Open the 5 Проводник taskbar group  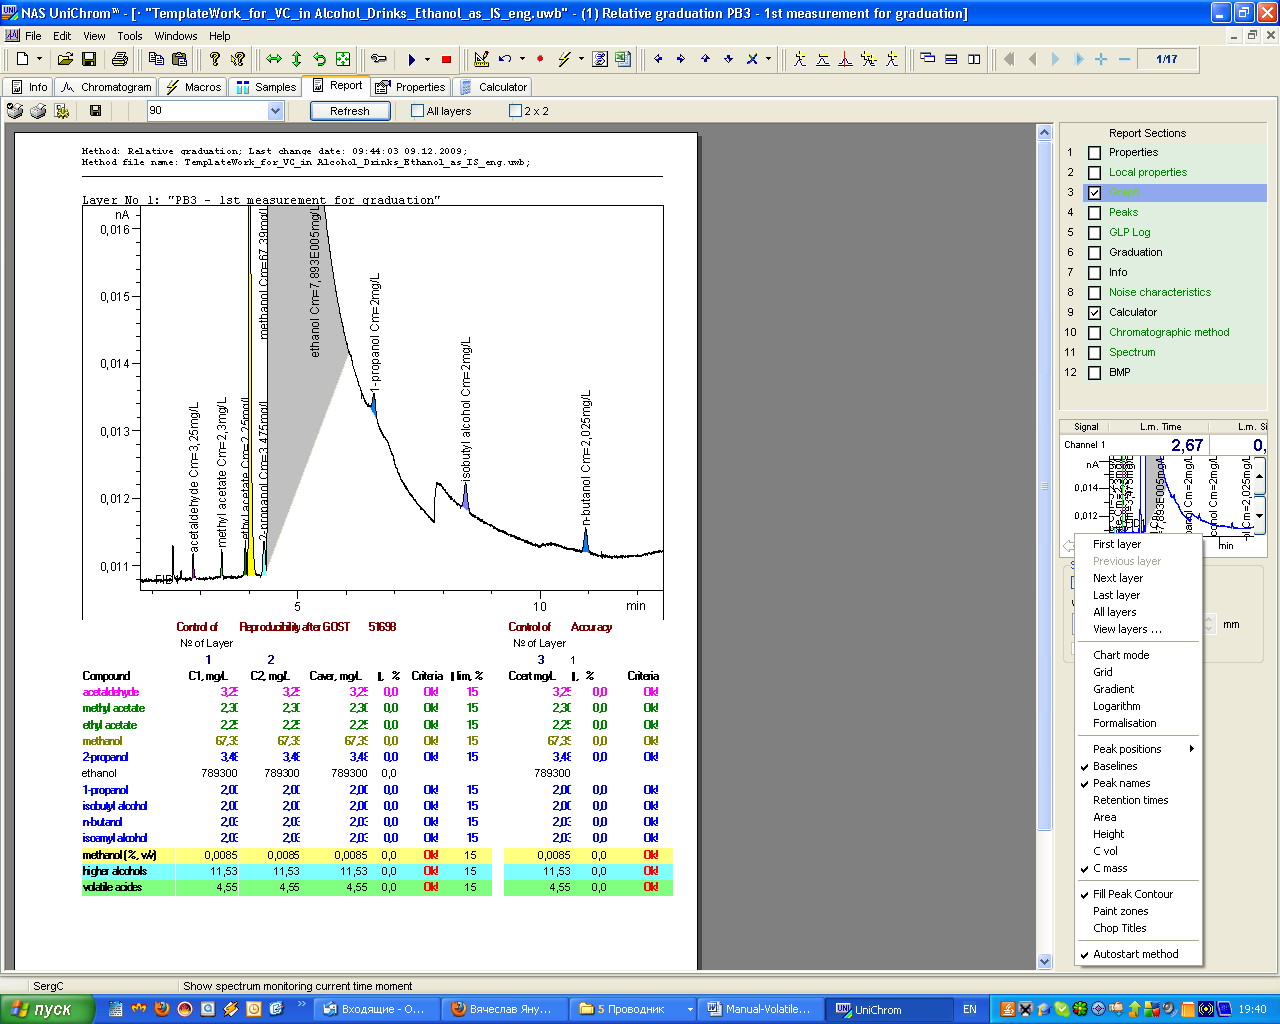(x=635, y=1009)
